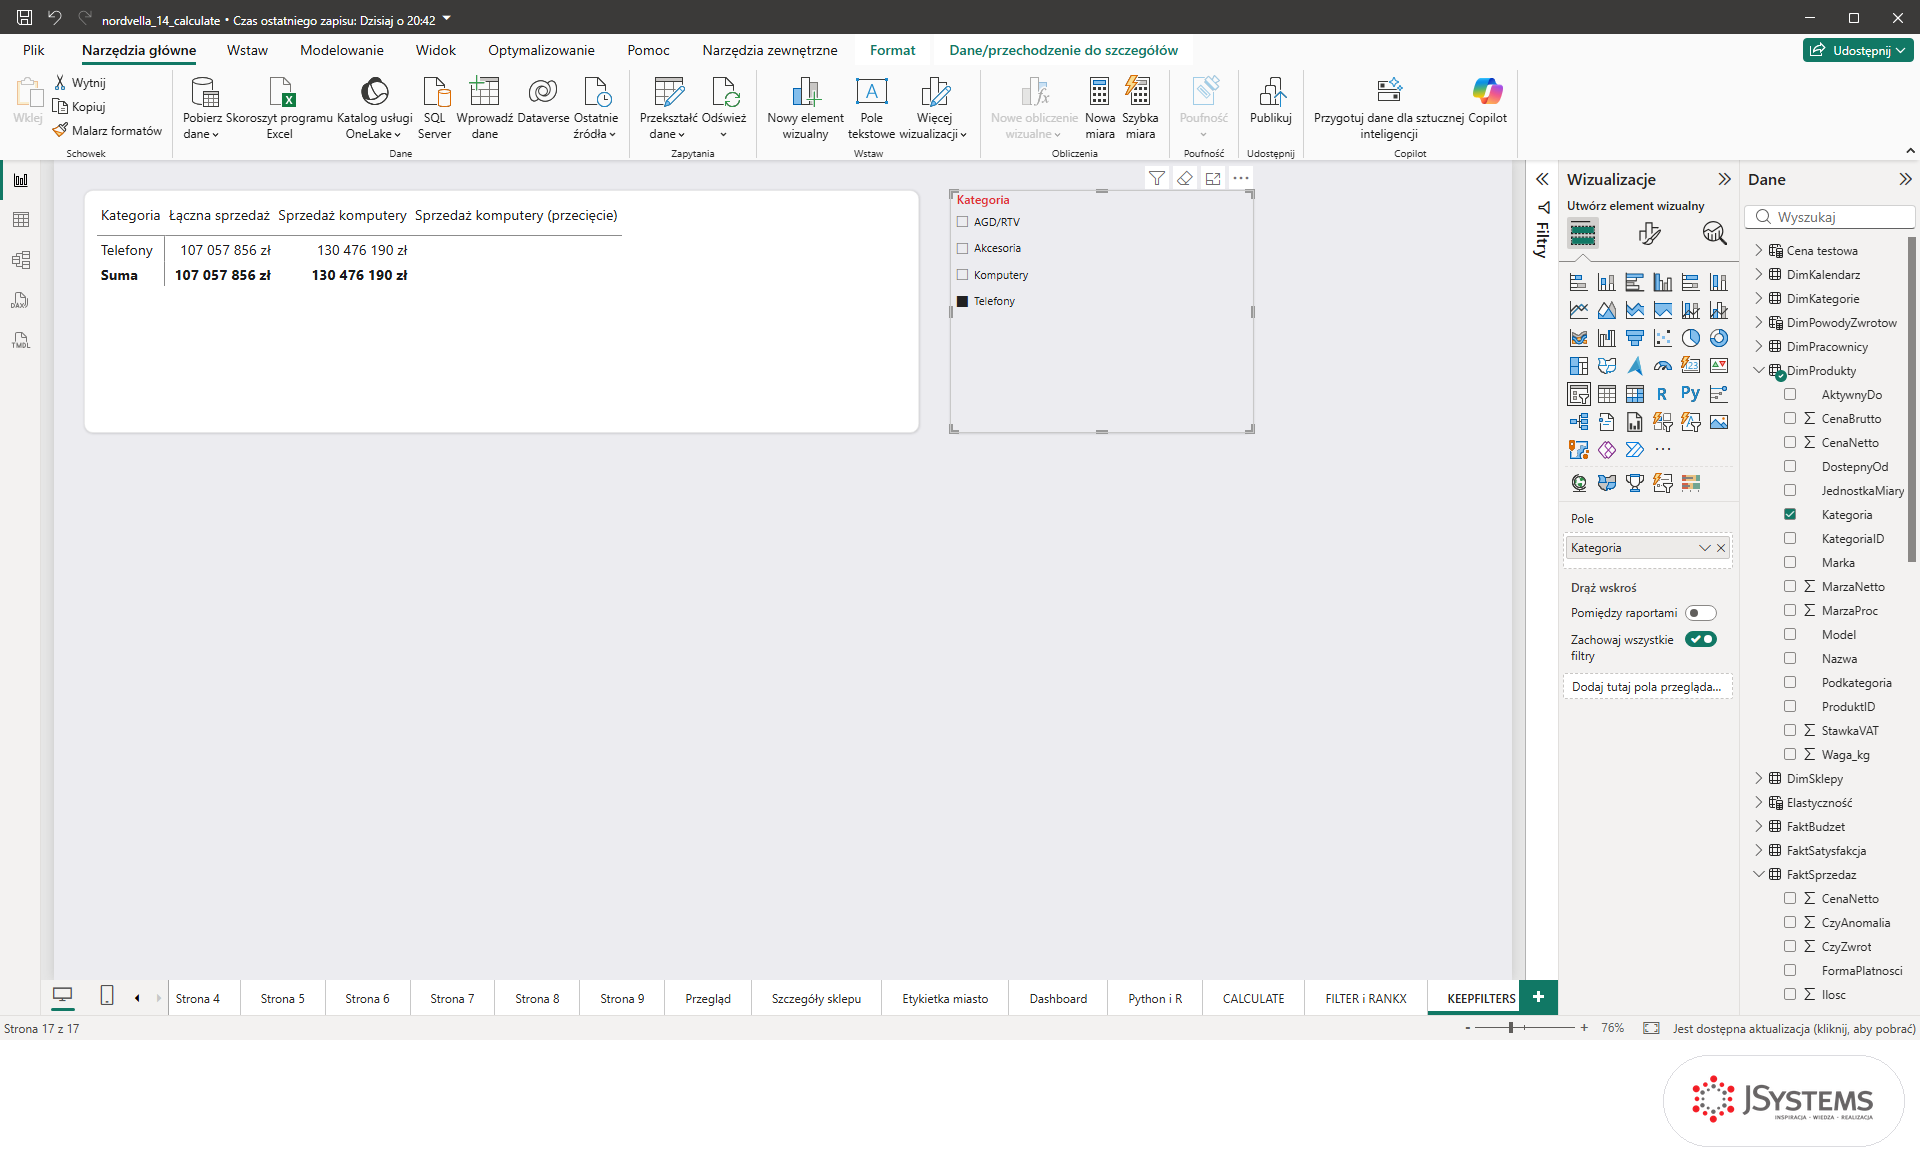1920x1162 pixels.
Task: Expand the DimSklepy table
Action: [1759, 779]
